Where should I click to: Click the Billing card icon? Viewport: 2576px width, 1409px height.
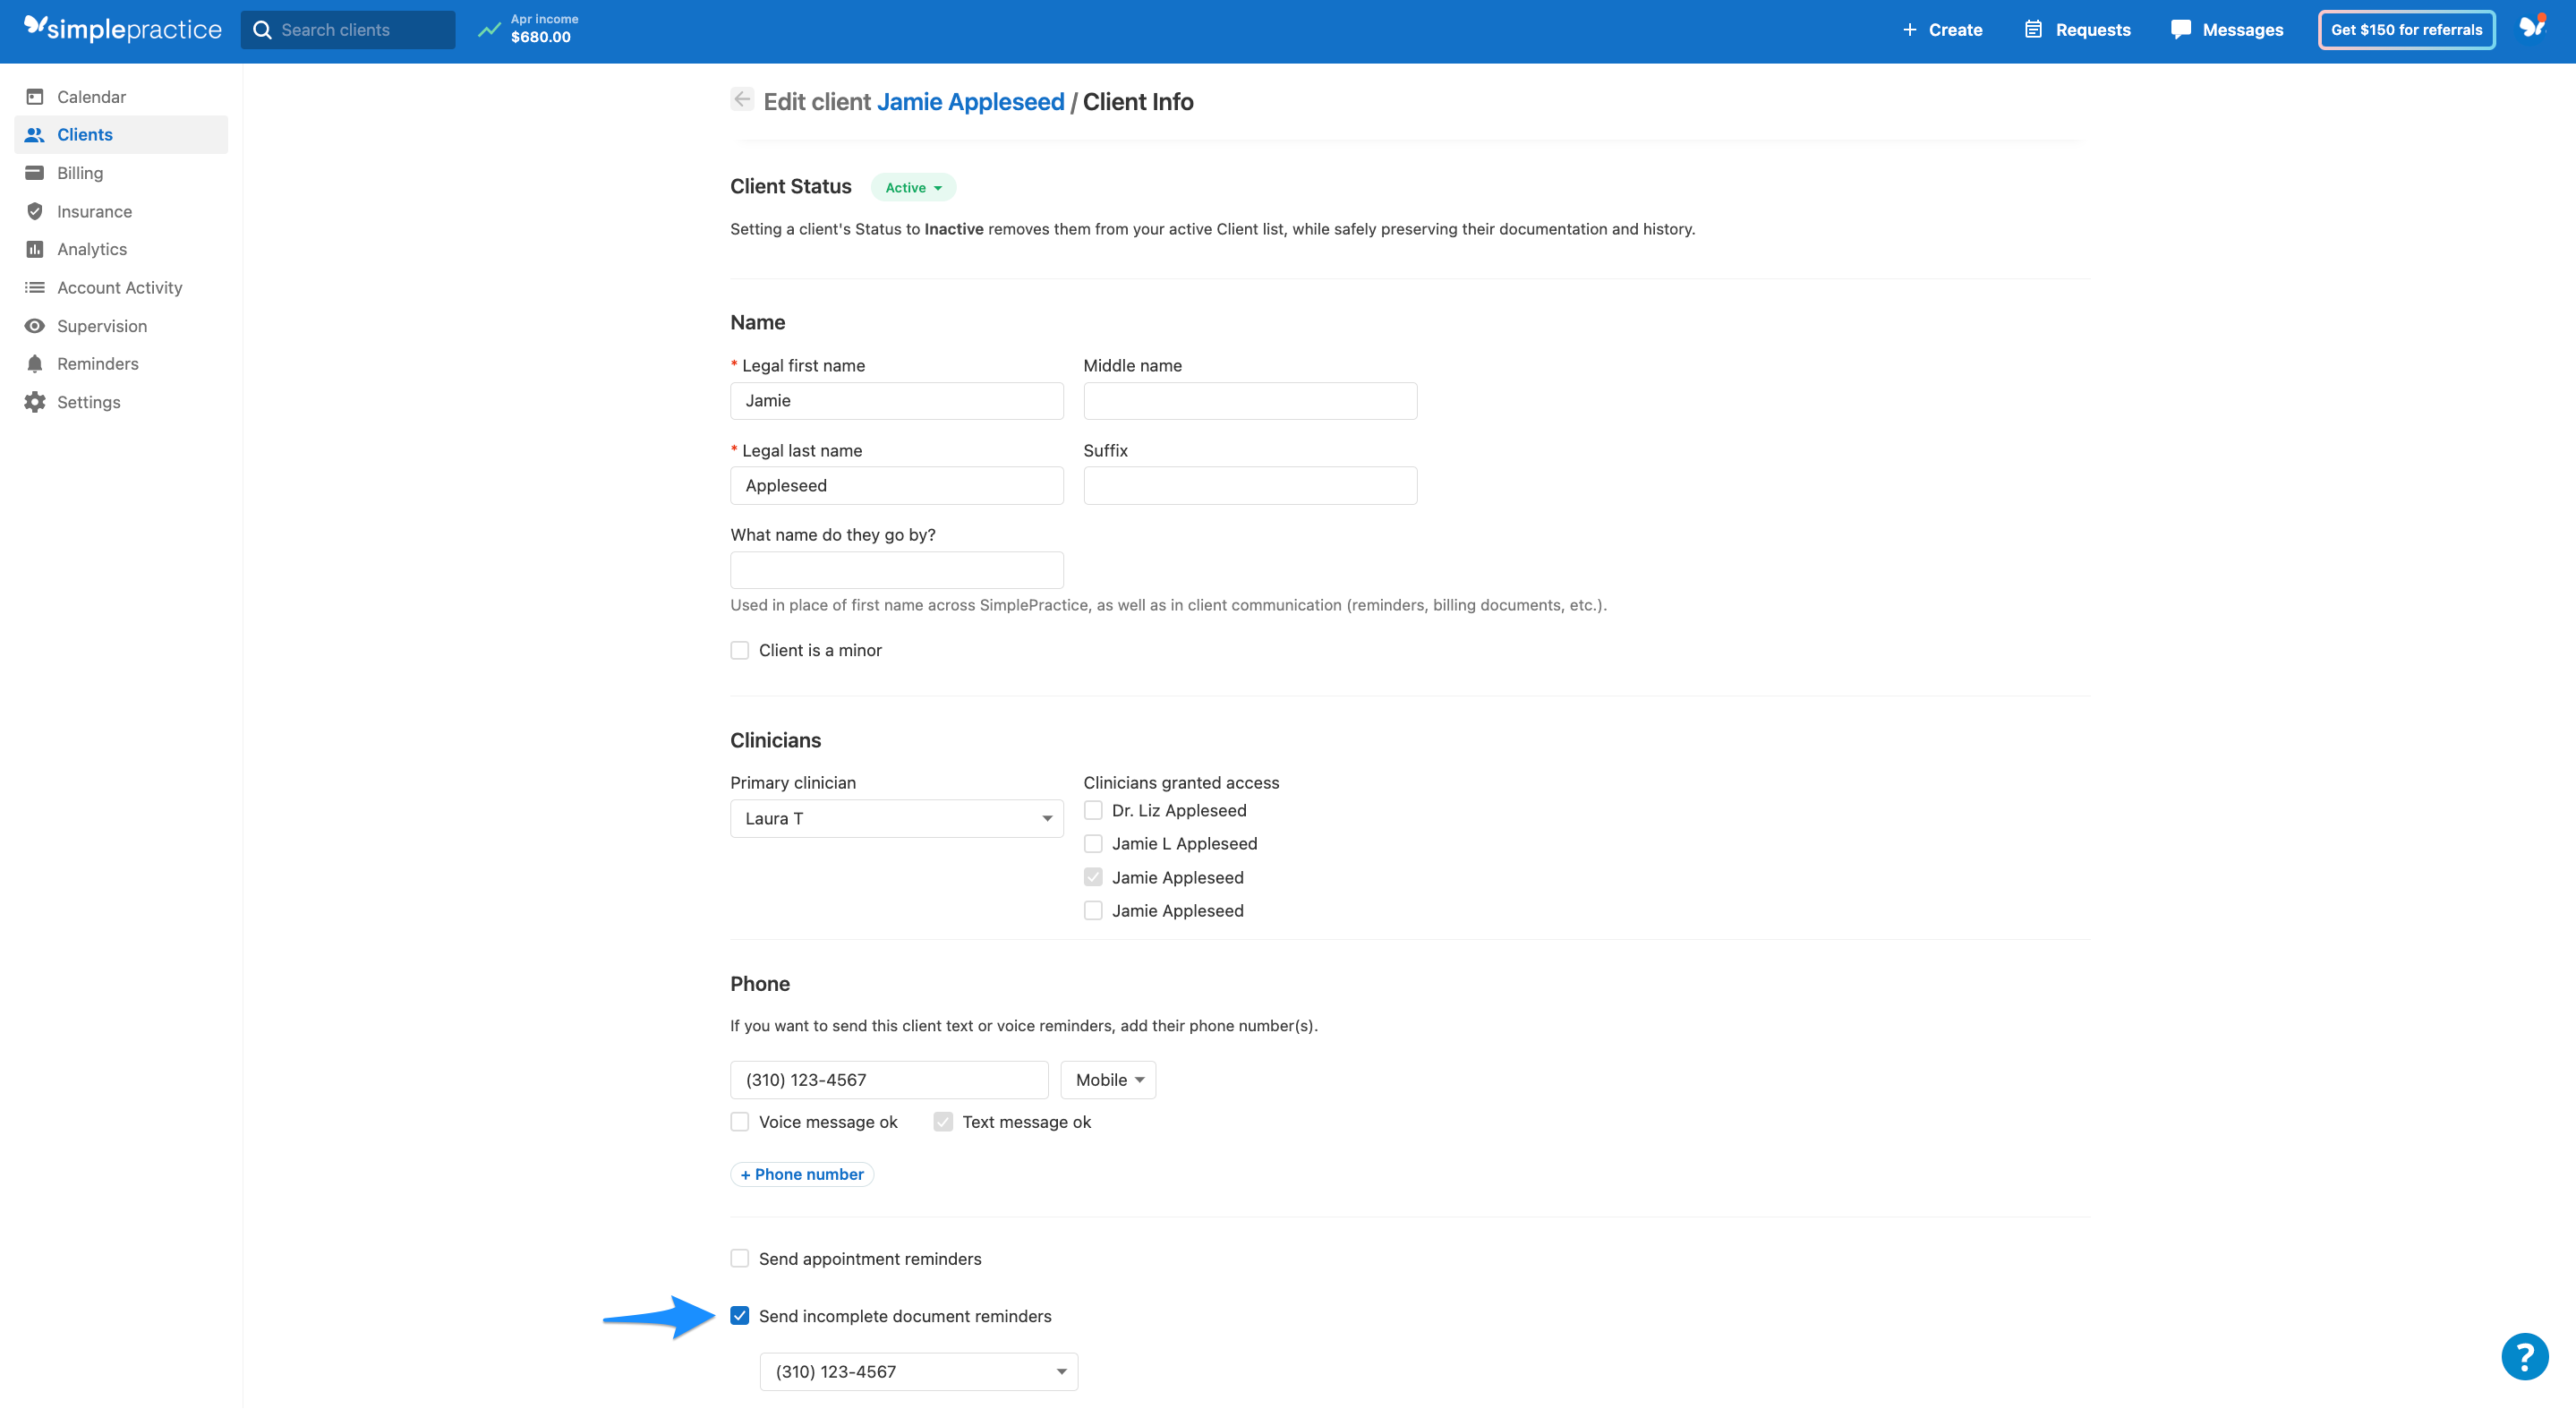[35, 173]
